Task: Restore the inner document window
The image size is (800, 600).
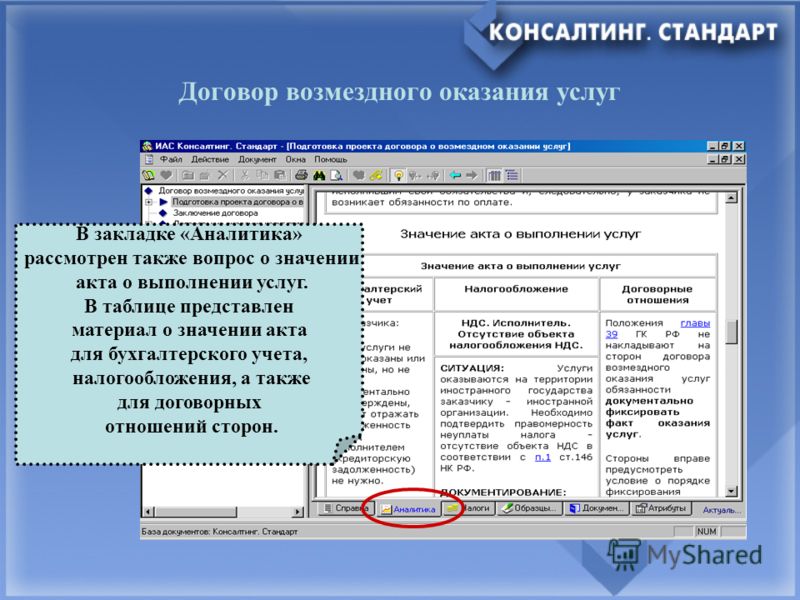Action: 726,160
